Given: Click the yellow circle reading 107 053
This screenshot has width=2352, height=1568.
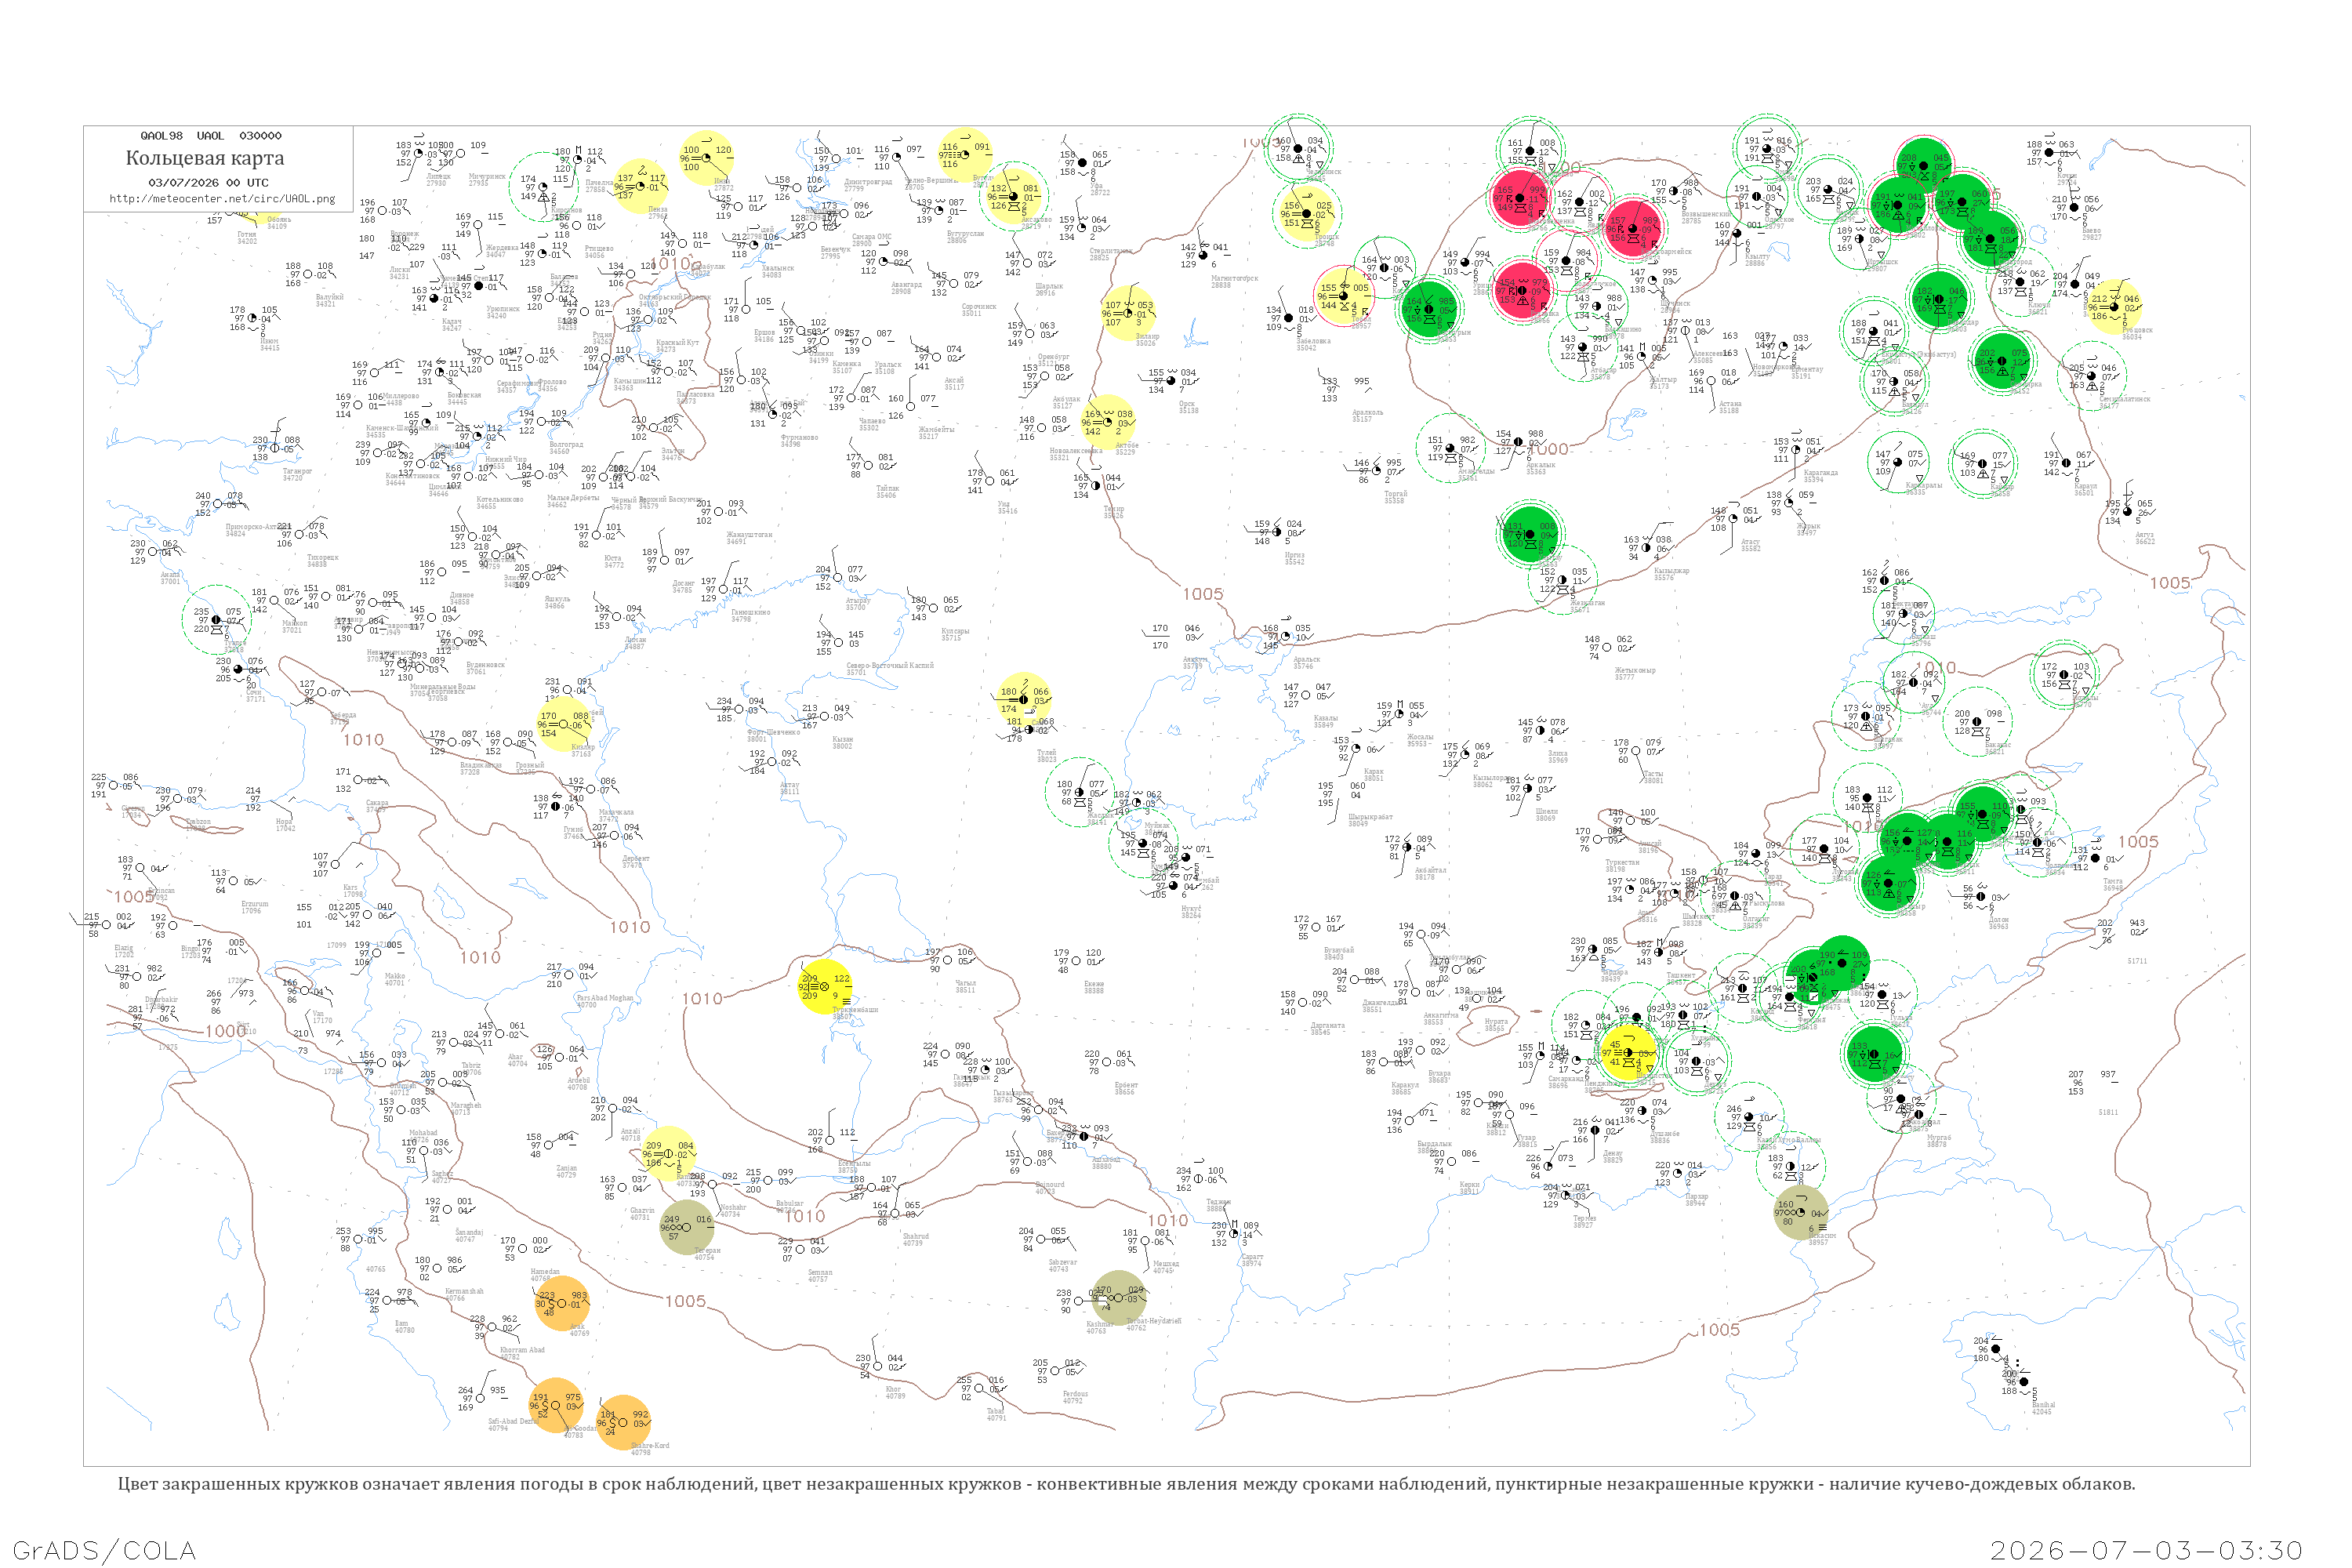Looking at the screenshot, I should pos(1128,313).
